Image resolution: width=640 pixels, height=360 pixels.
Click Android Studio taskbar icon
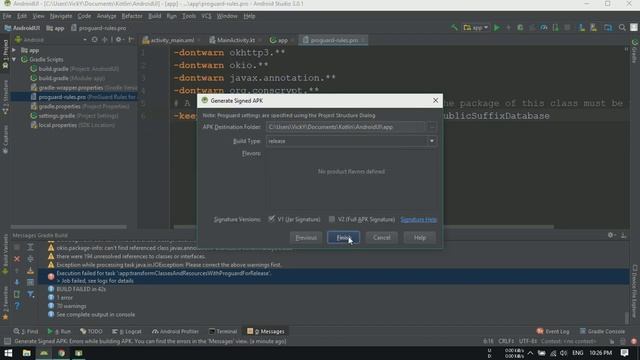coord(44,353)
